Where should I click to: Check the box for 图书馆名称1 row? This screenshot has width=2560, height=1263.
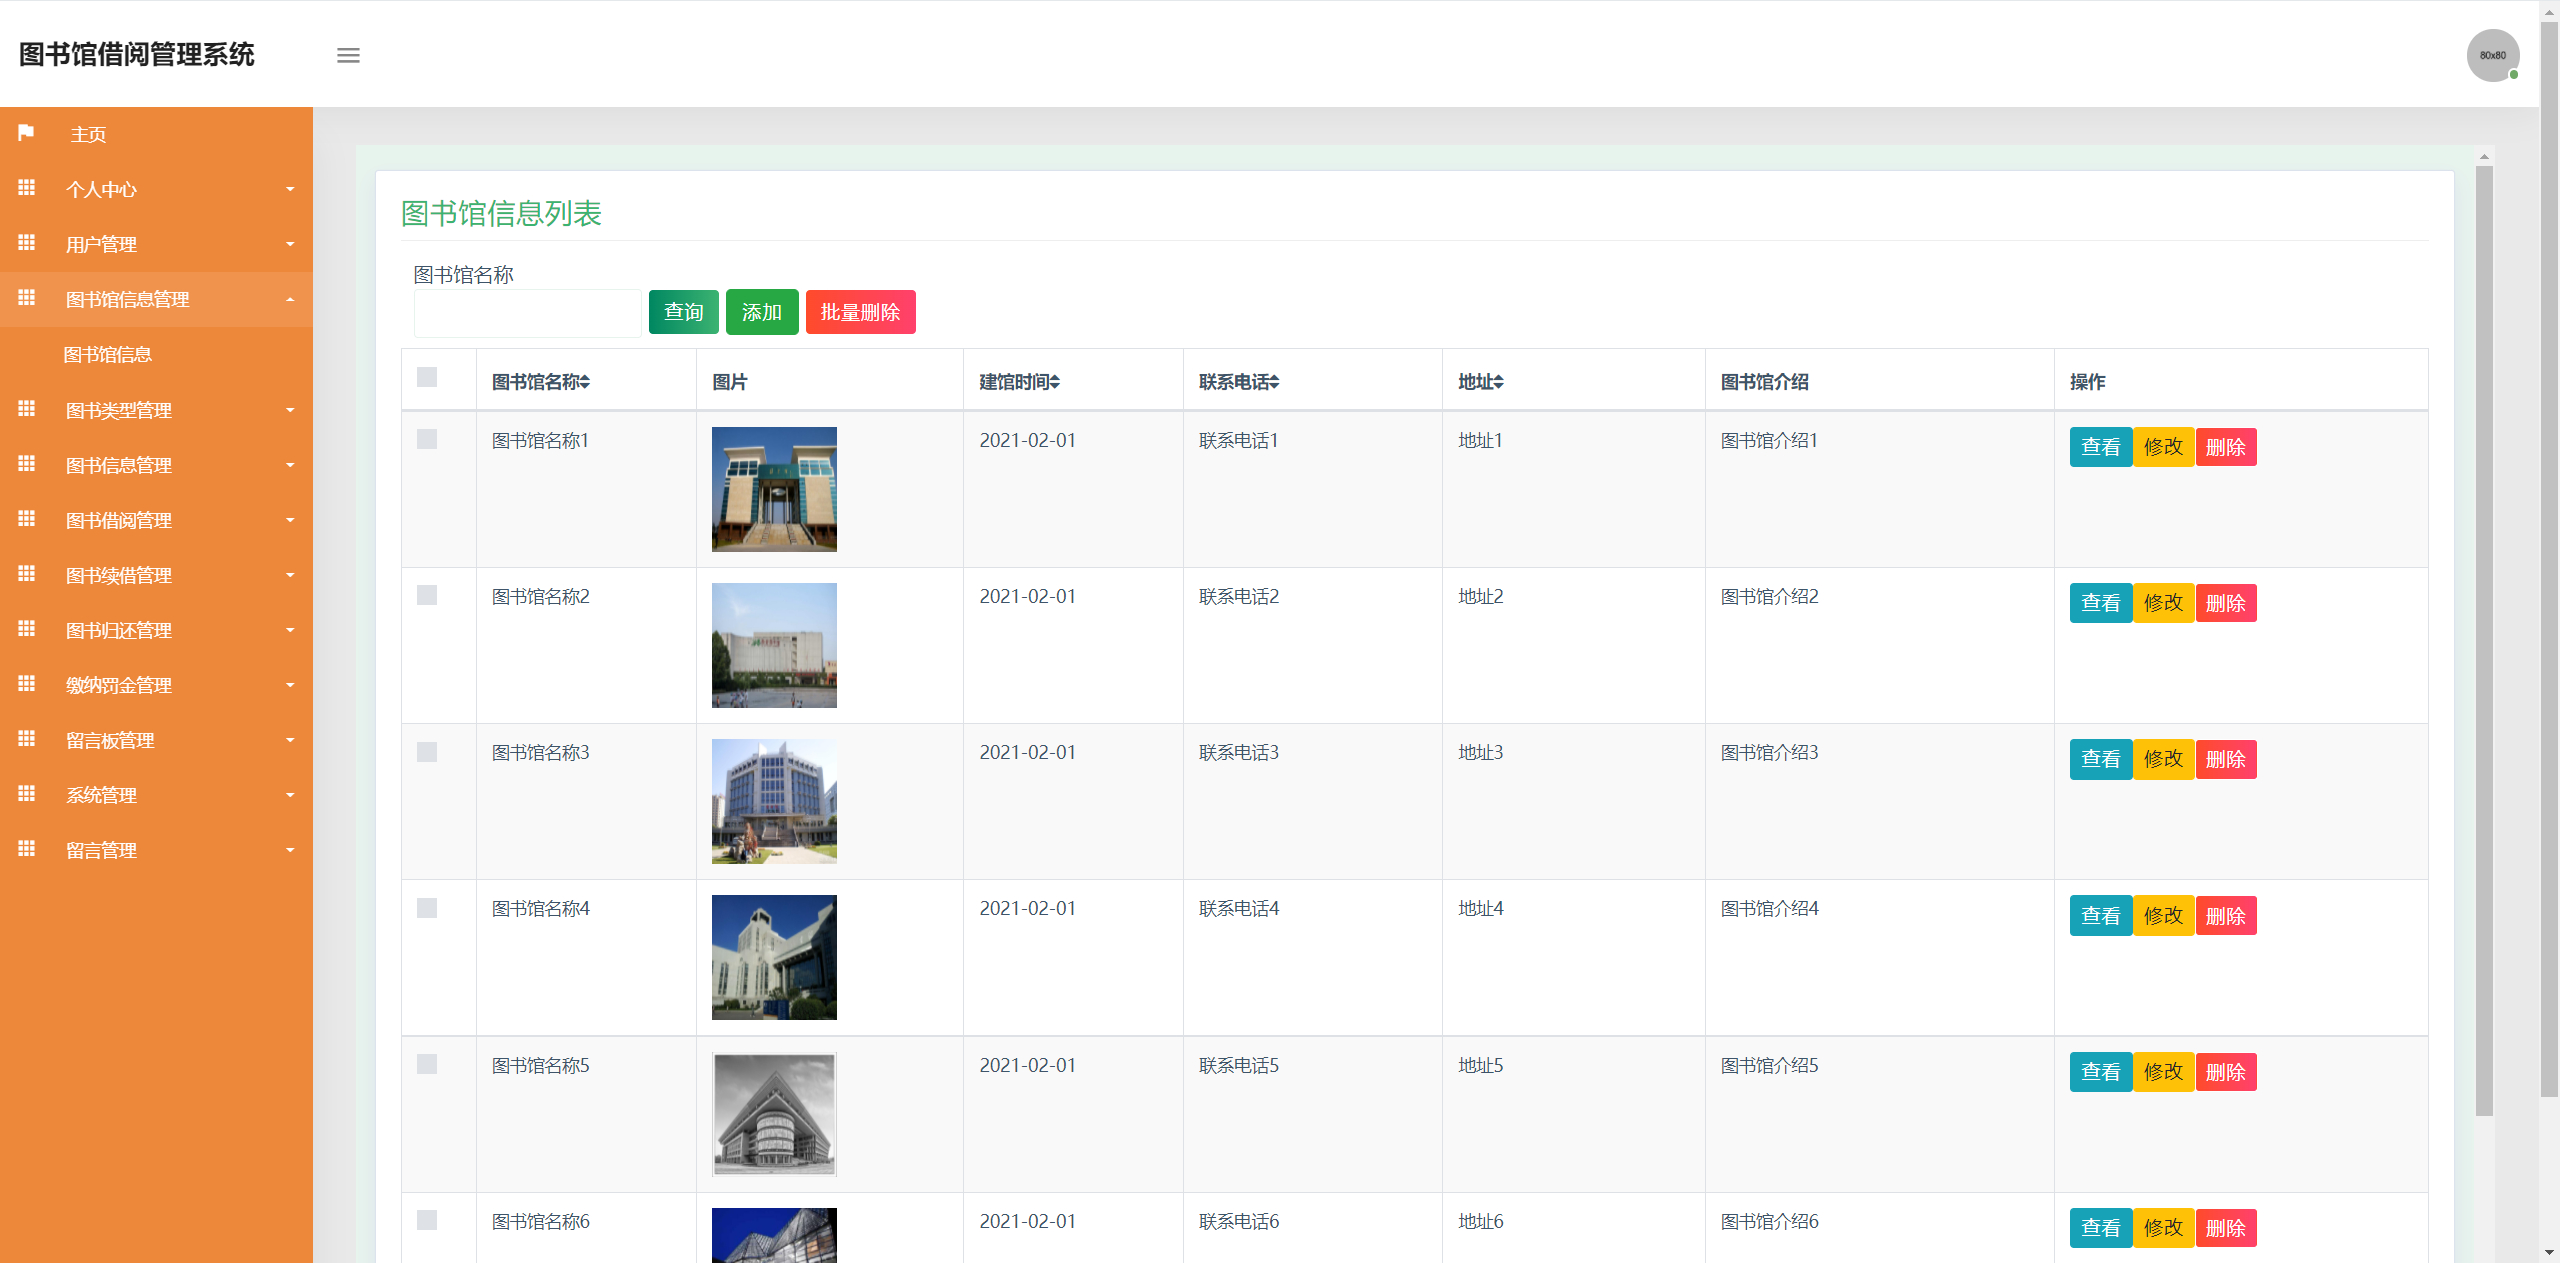pos(427,439)
